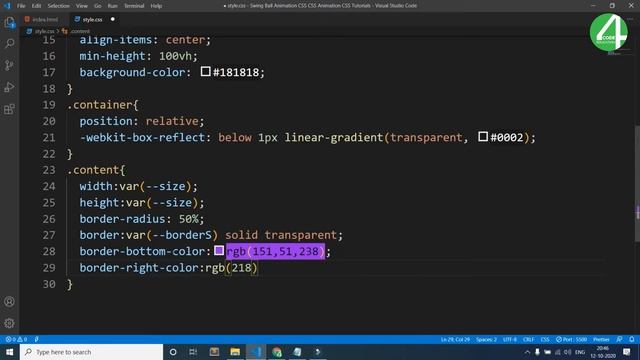Click the Type here to search box

click(91, 352)
